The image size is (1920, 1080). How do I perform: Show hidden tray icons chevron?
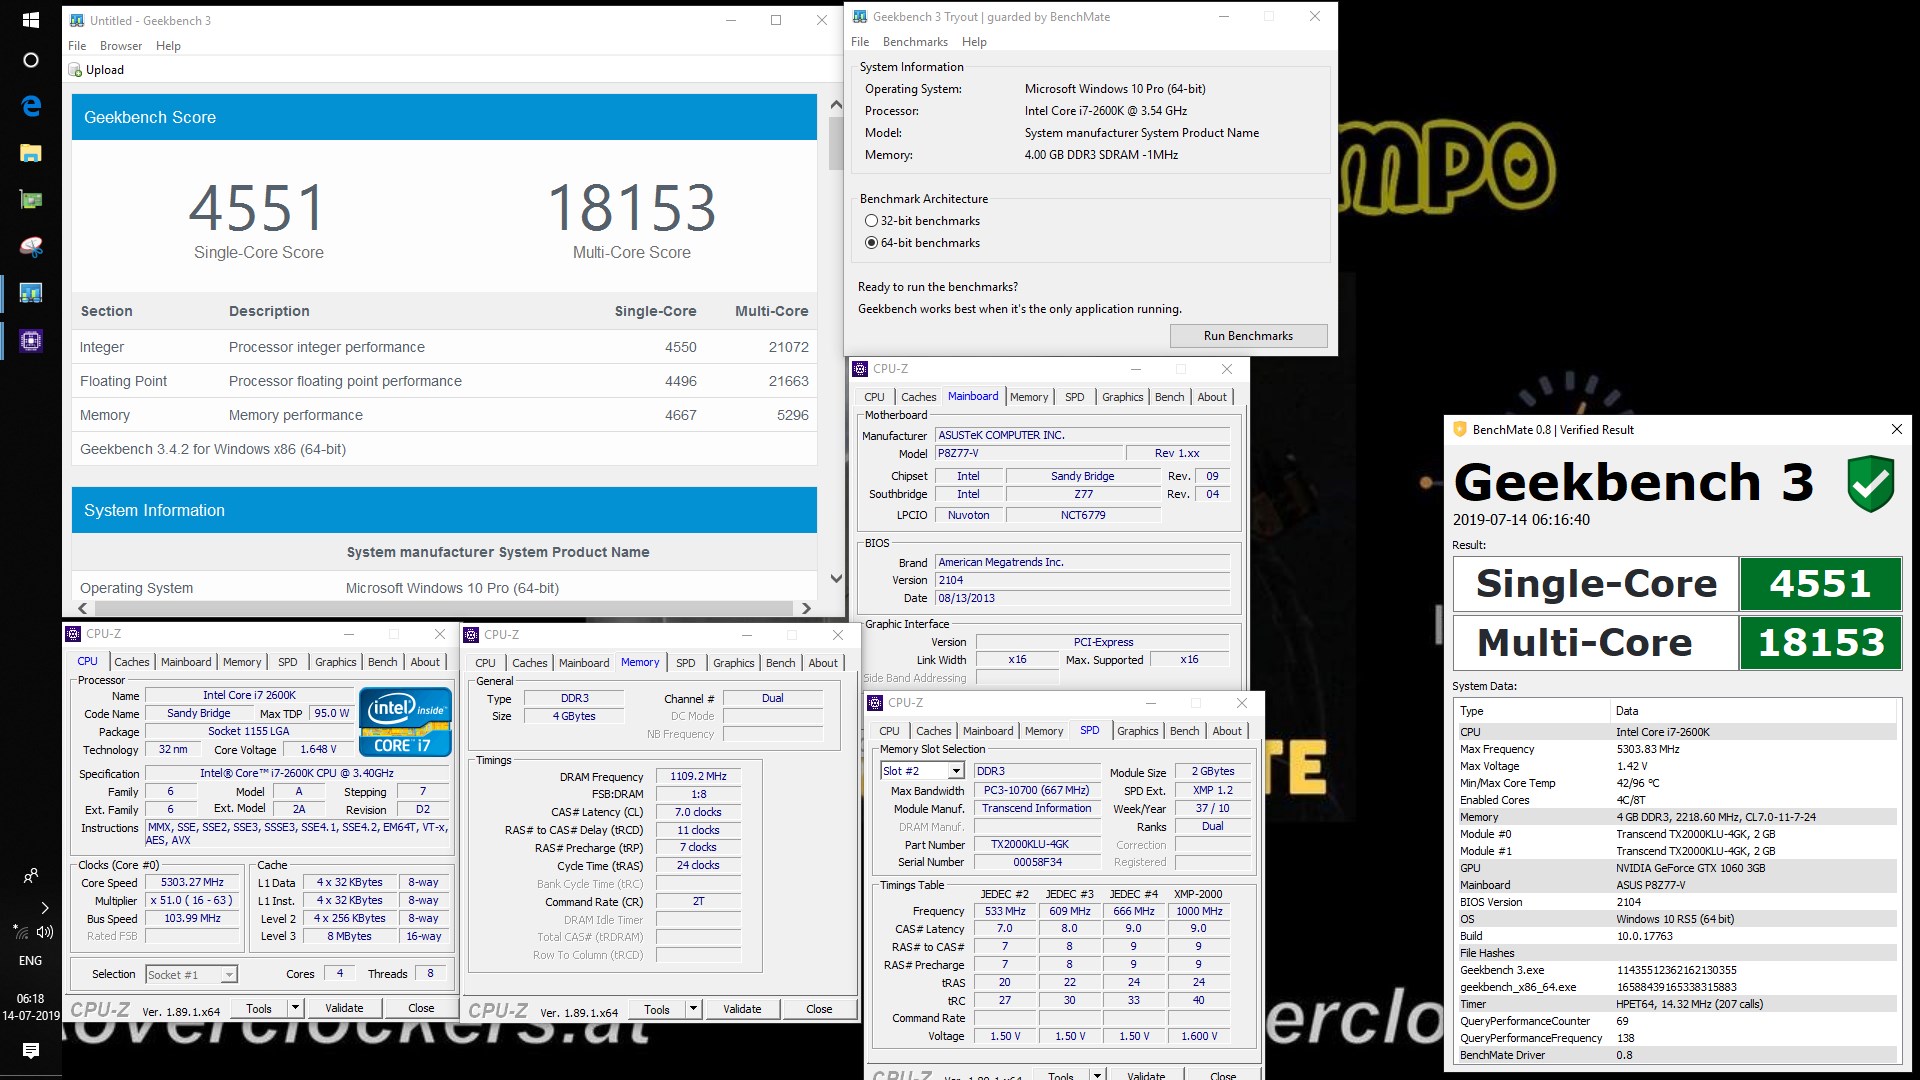click(x=45, y=908)
